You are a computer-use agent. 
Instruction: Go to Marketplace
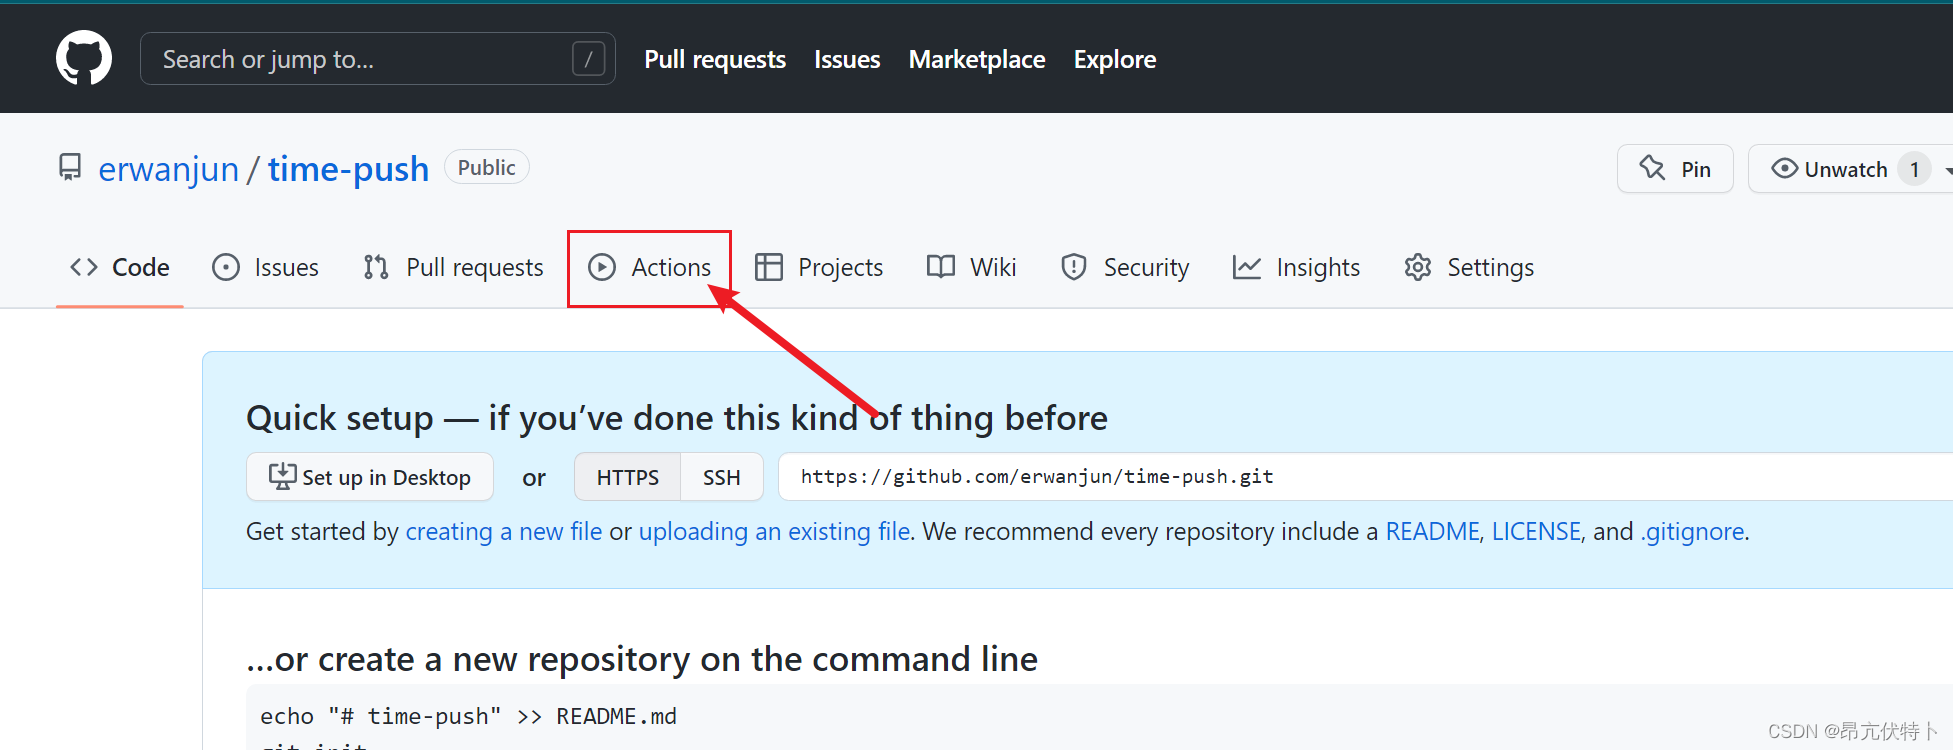coord(977,59)
